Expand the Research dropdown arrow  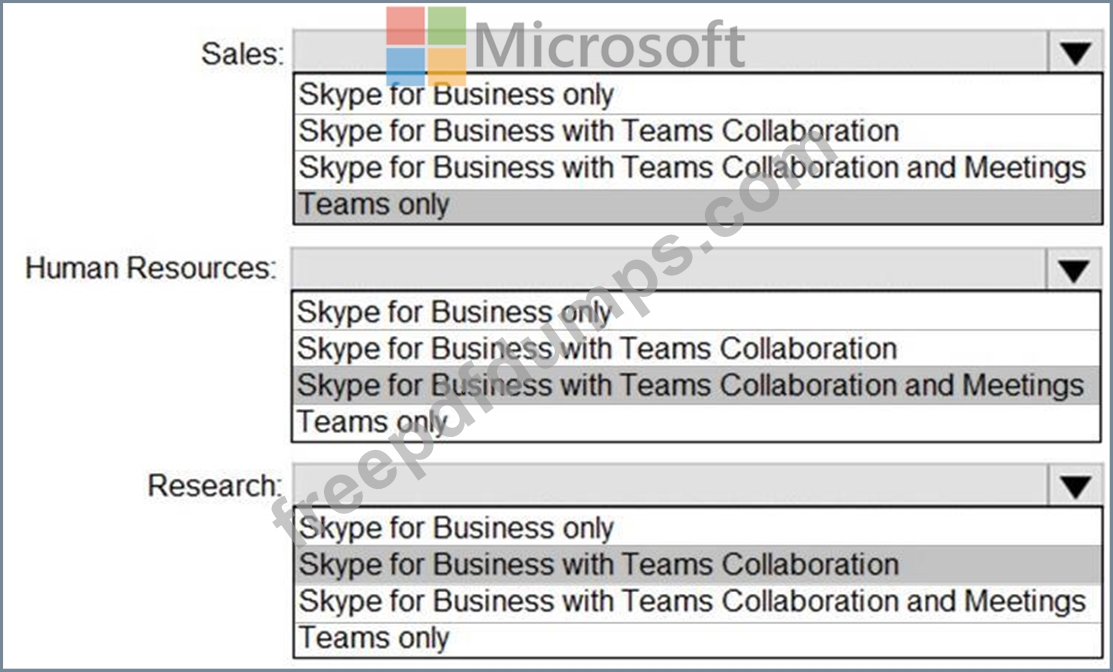coord(1075,487)
